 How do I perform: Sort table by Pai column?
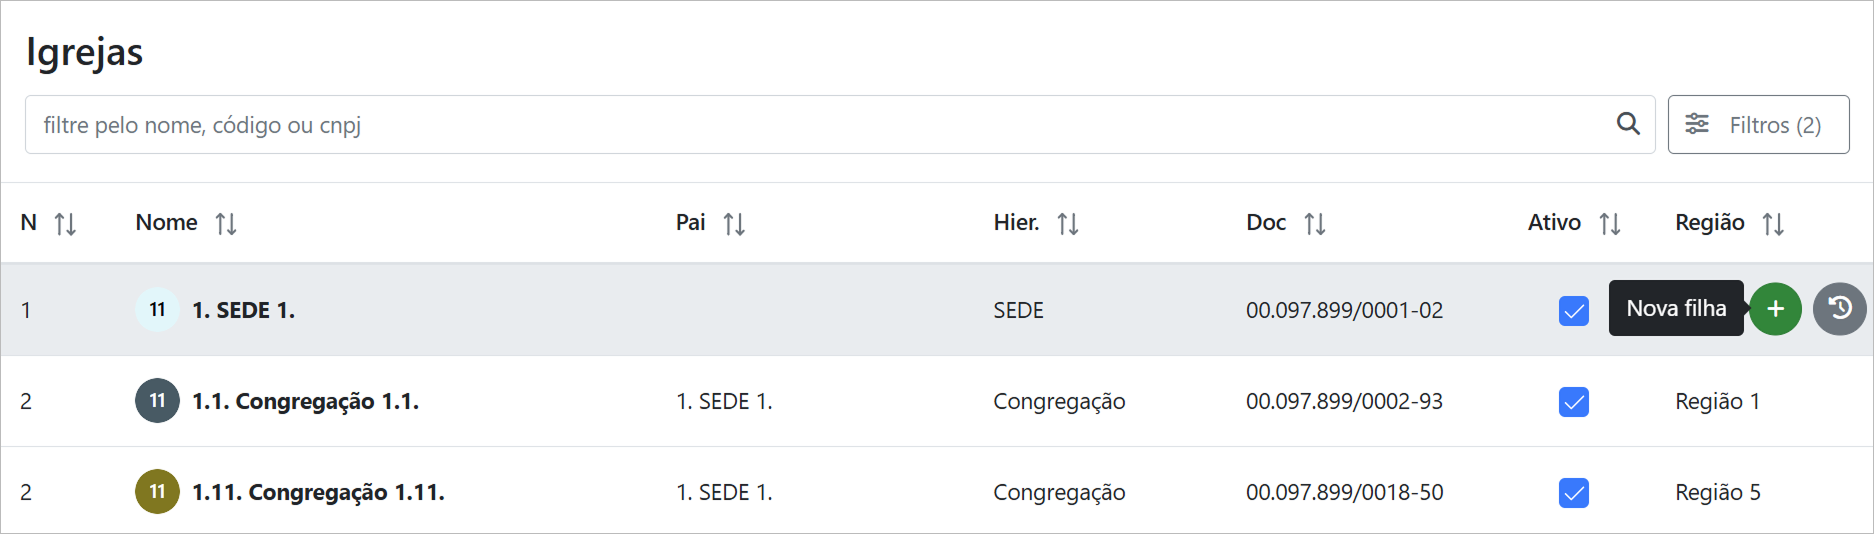(x=734, y=224)
